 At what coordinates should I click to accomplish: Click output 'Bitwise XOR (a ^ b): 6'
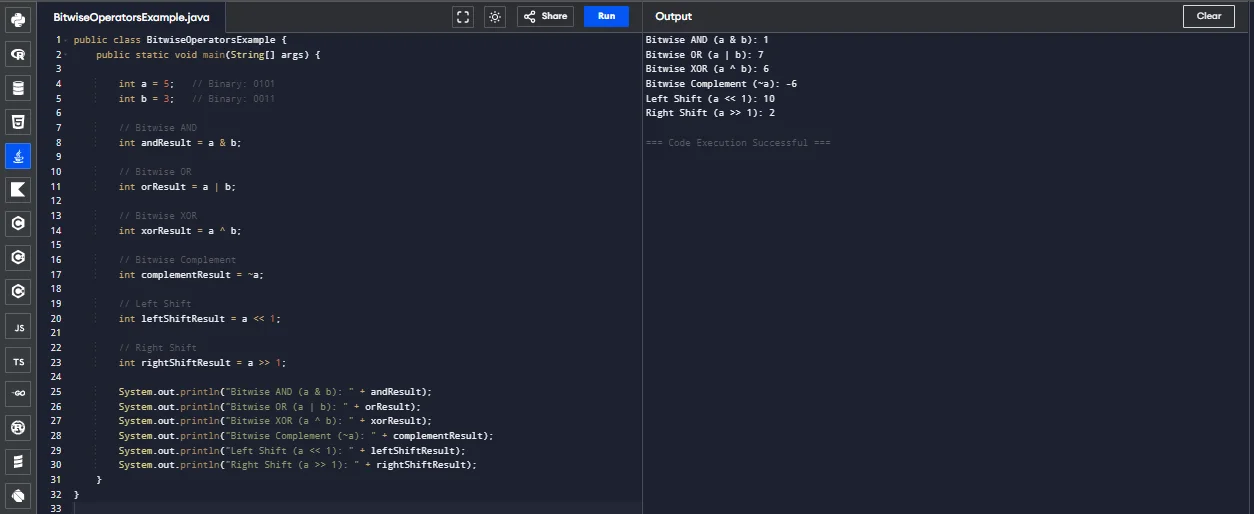(x=707, y=69)
